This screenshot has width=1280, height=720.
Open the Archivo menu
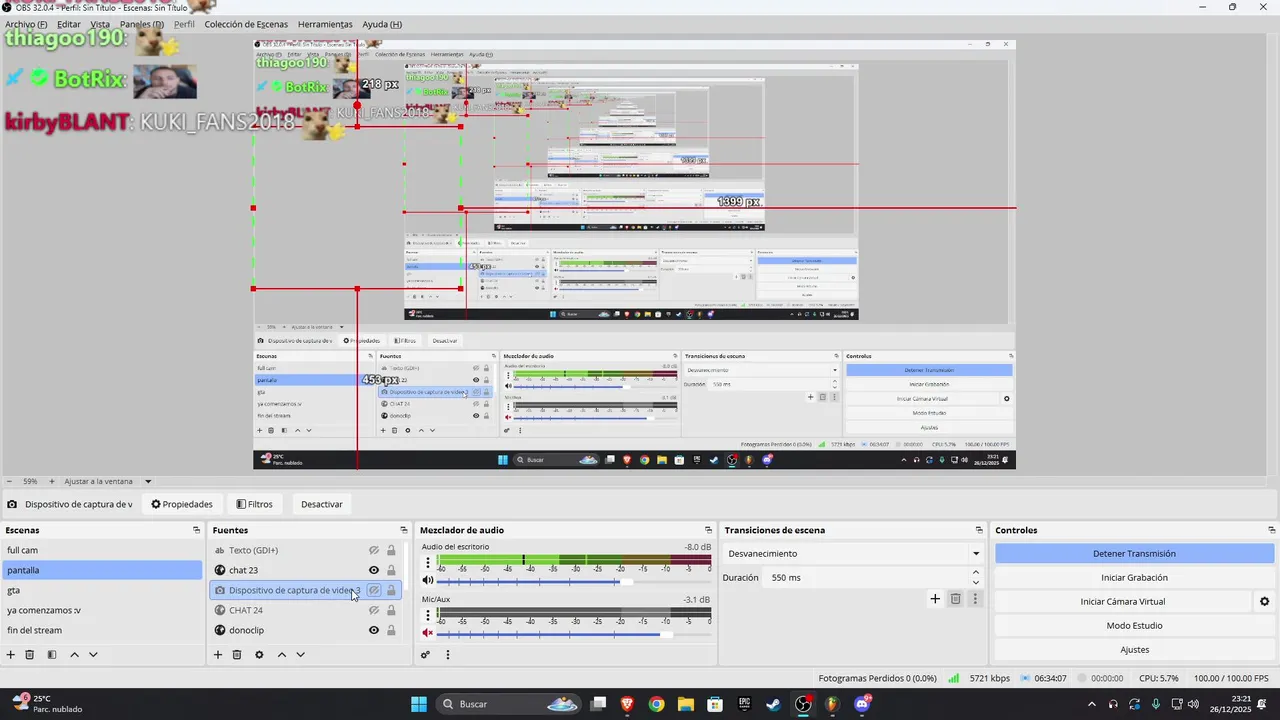tap(26, 24)
